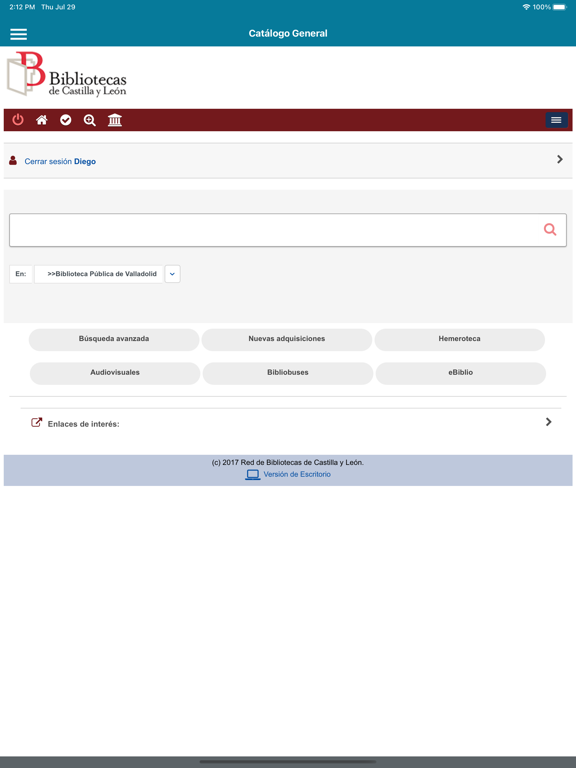The width and height of the screenshot is (576, 768).
Task: Open the Bibliobuses section
Action: pos(288,373)
